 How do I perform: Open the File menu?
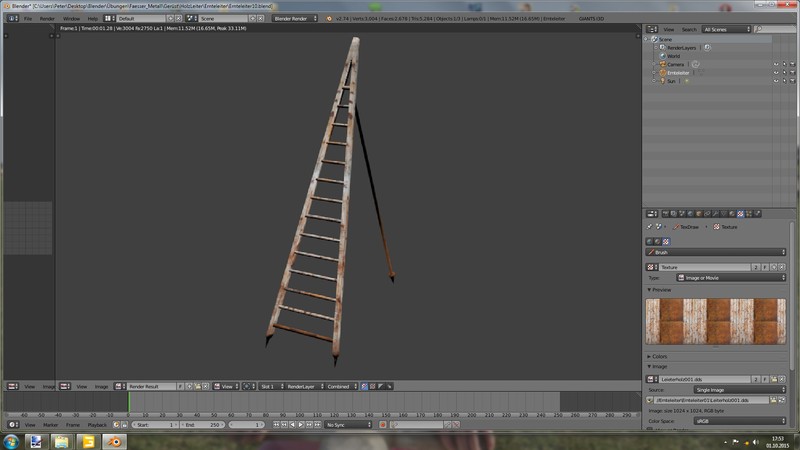click(26, 18)
